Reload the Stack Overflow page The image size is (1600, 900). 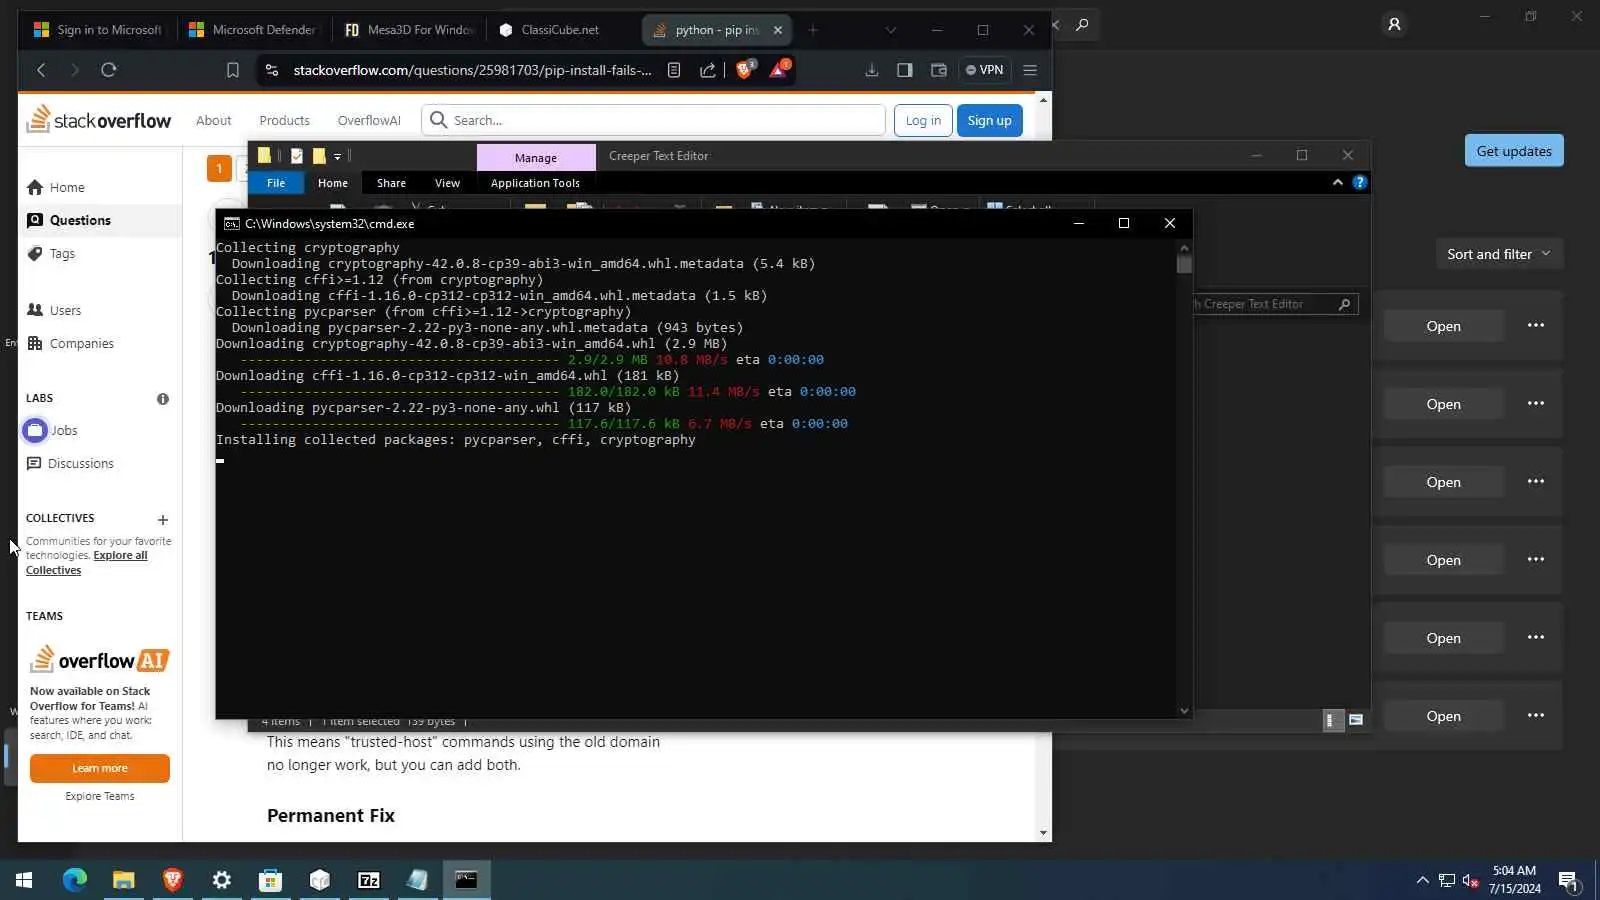tap(109, 70)
